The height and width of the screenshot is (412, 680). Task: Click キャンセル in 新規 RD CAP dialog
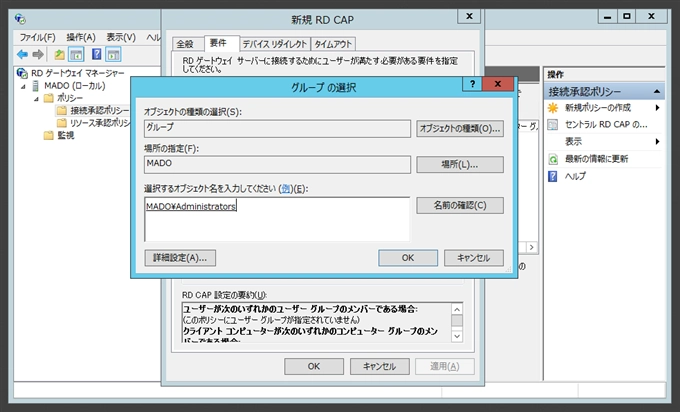[x=379, y=366]
